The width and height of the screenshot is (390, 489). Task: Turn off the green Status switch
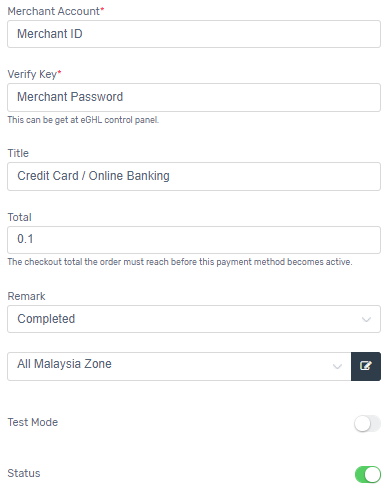(x=368, y=474)
